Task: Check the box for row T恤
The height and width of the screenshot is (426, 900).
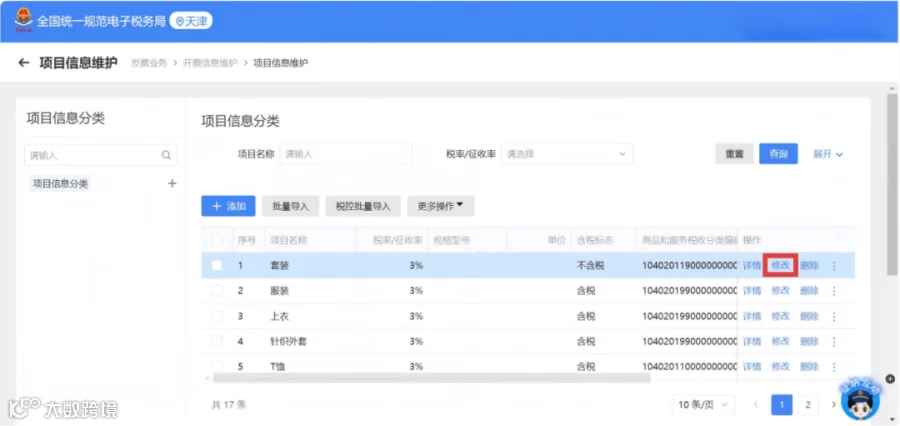Action: (216, 366)
